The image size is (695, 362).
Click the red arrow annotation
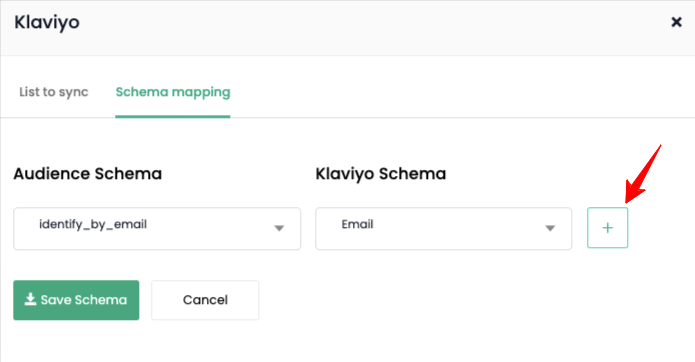(x=643, y=174)
